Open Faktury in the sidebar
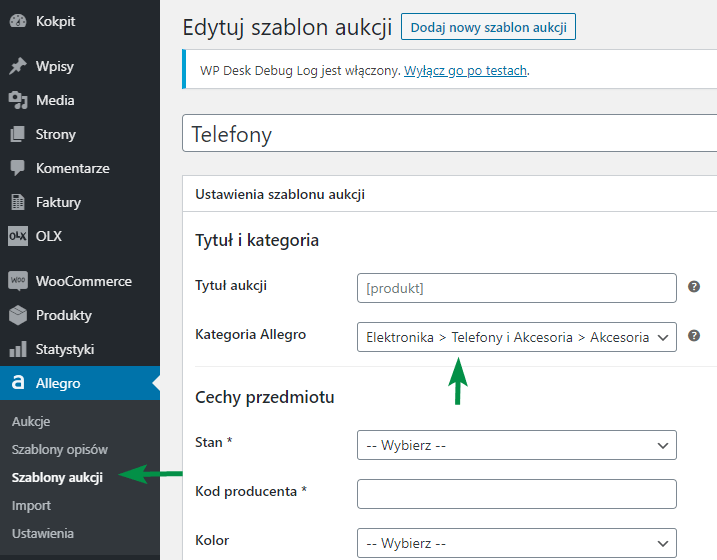The image size is (717, 560). pyautogui.click(x=59, y=203)
